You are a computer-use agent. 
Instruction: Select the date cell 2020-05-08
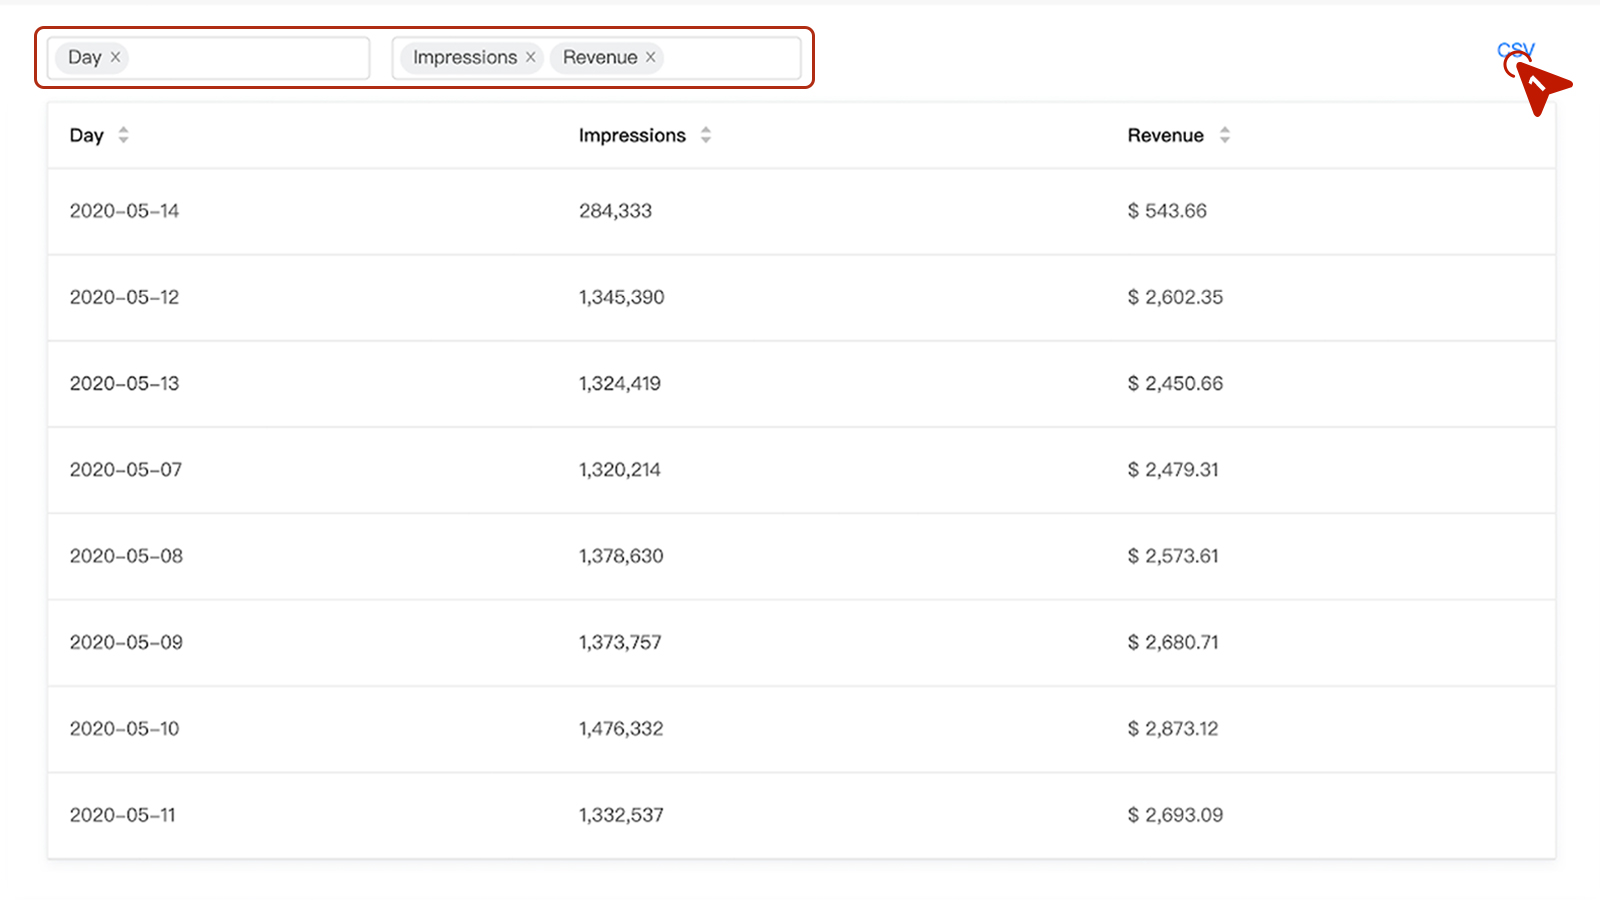[126, 556]
